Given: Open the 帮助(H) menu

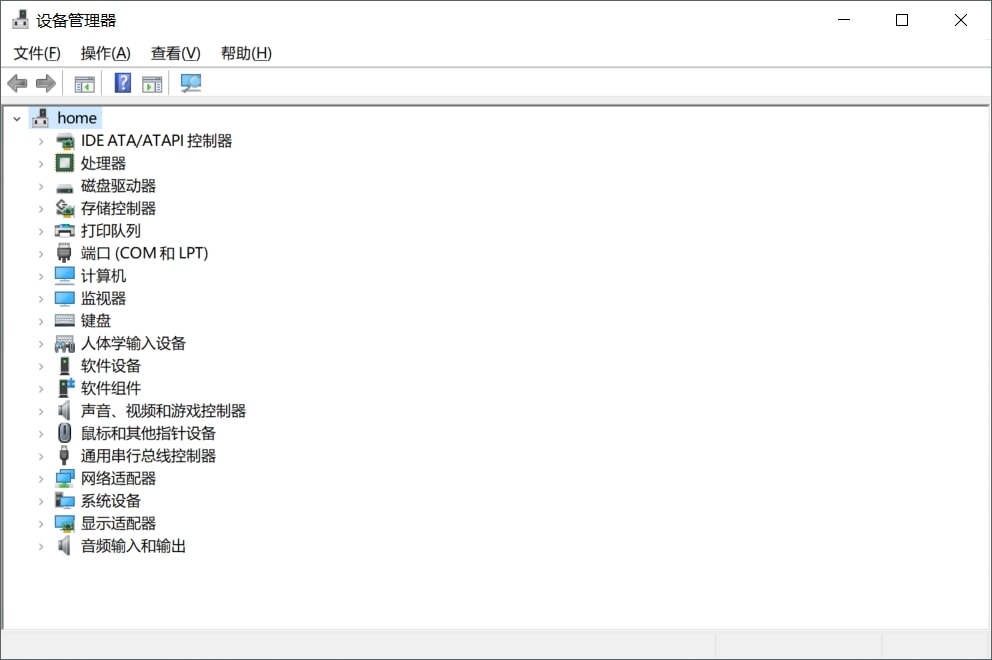Looking at the screenshot, I should 246,53.
